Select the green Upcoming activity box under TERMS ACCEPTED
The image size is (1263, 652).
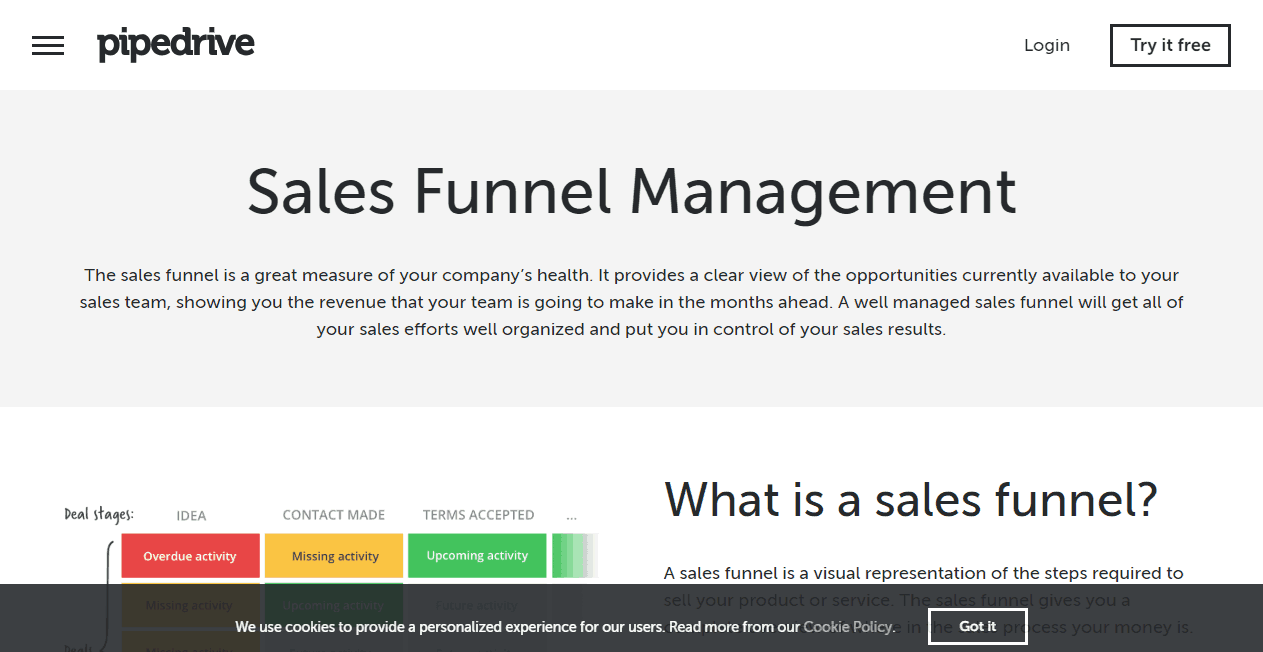(x=477, y=556)
